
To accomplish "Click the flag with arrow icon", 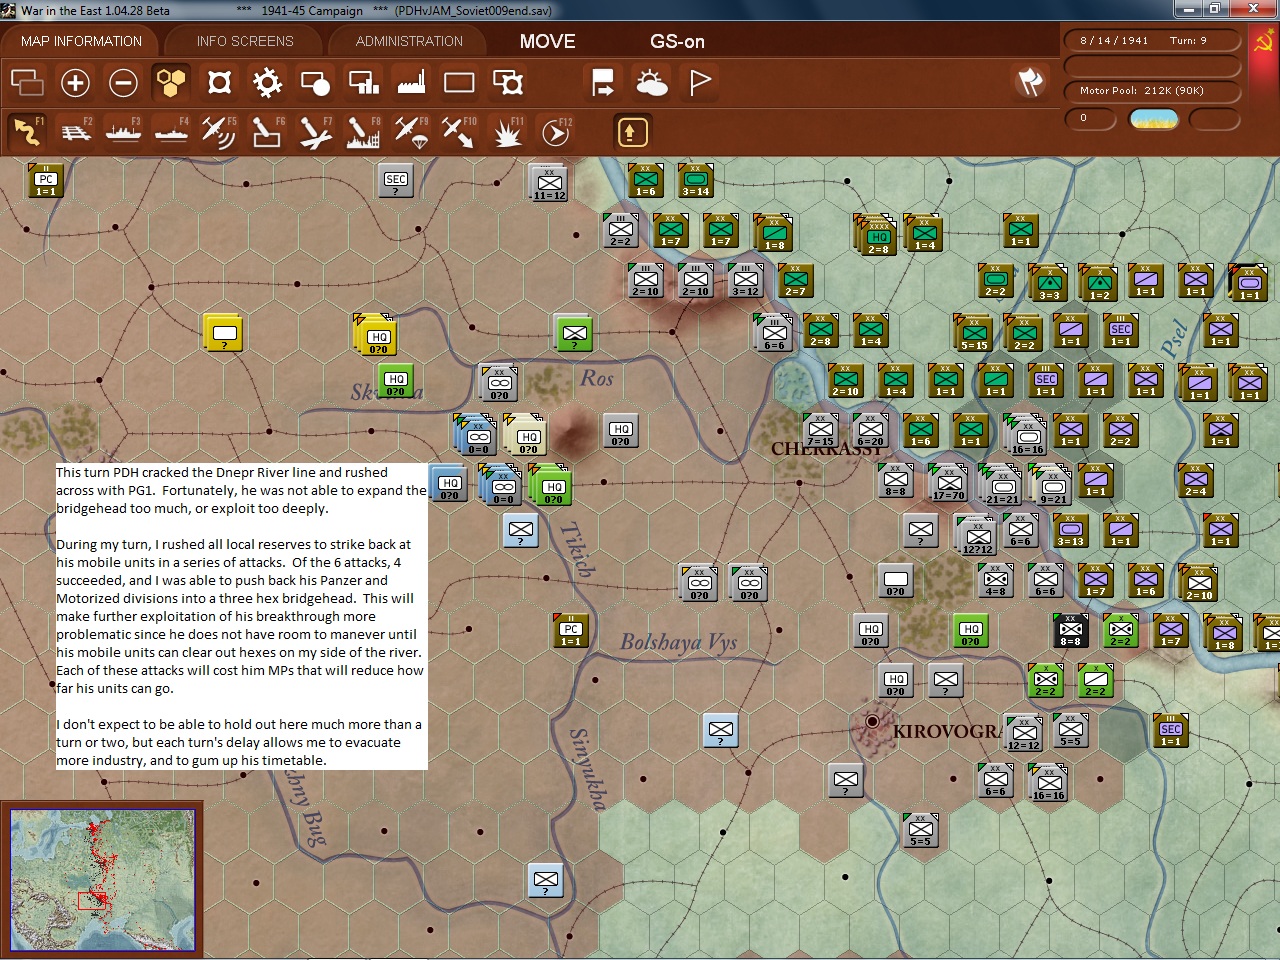I will click(603, 82).
